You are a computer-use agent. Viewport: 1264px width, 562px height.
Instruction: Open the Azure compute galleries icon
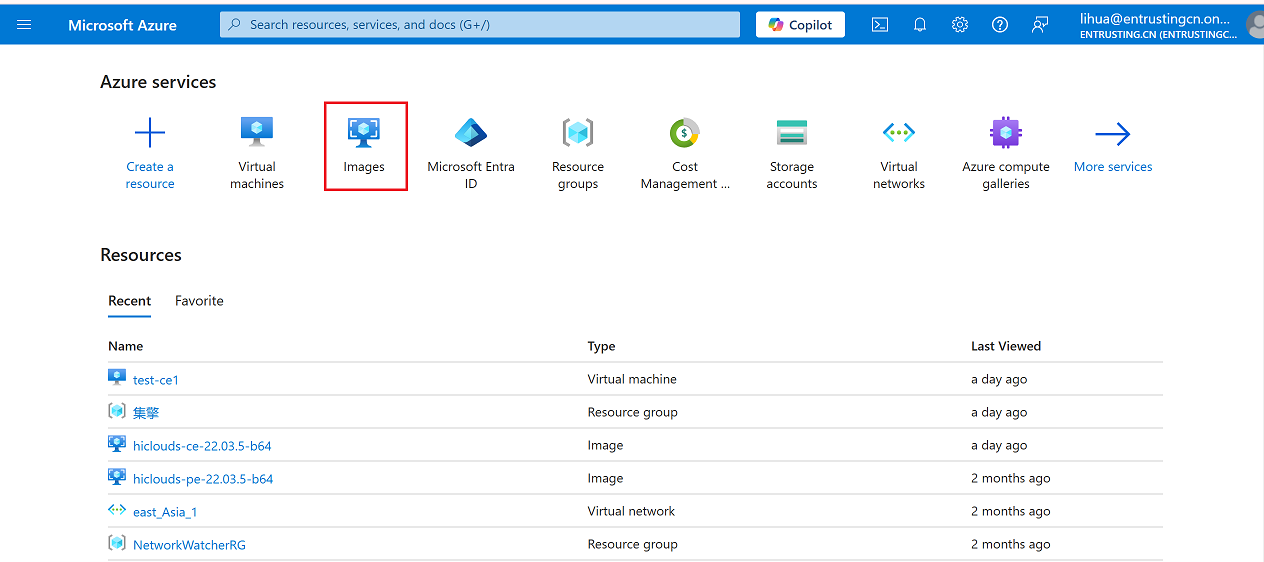[x=1006, y=132]
